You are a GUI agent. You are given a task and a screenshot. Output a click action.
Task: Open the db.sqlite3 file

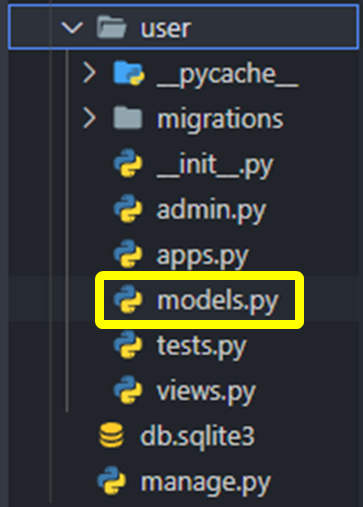197,437
